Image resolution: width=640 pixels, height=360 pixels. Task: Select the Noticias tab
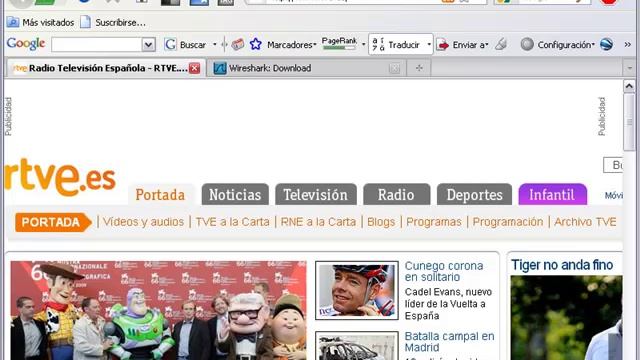(235, 195)
